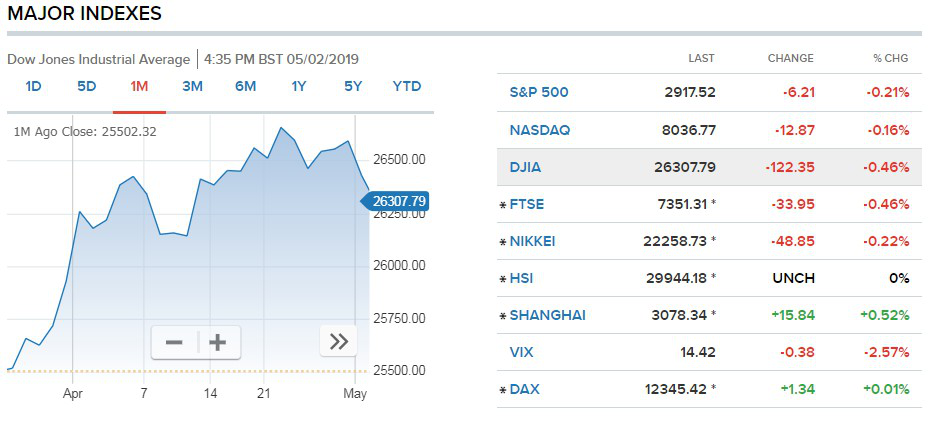This screenshot has width=929, height=426.
Task: Click the zoom out minus icon
Action: pyautogui.click(x=174, y=343)
